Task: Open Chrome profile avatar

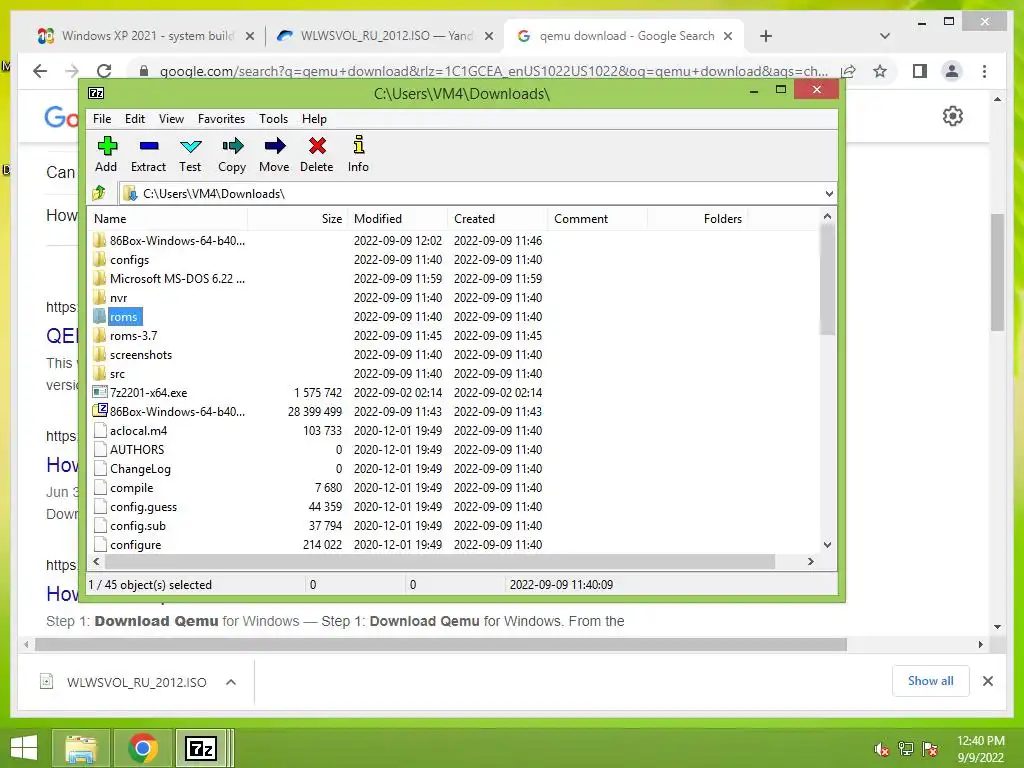Action: click(x=952, y=71)
